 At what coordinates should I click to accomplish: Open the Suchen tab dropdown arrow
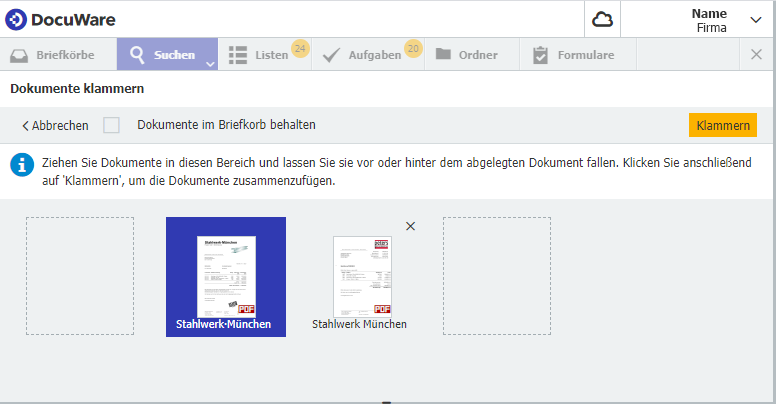tap(210, 64)
